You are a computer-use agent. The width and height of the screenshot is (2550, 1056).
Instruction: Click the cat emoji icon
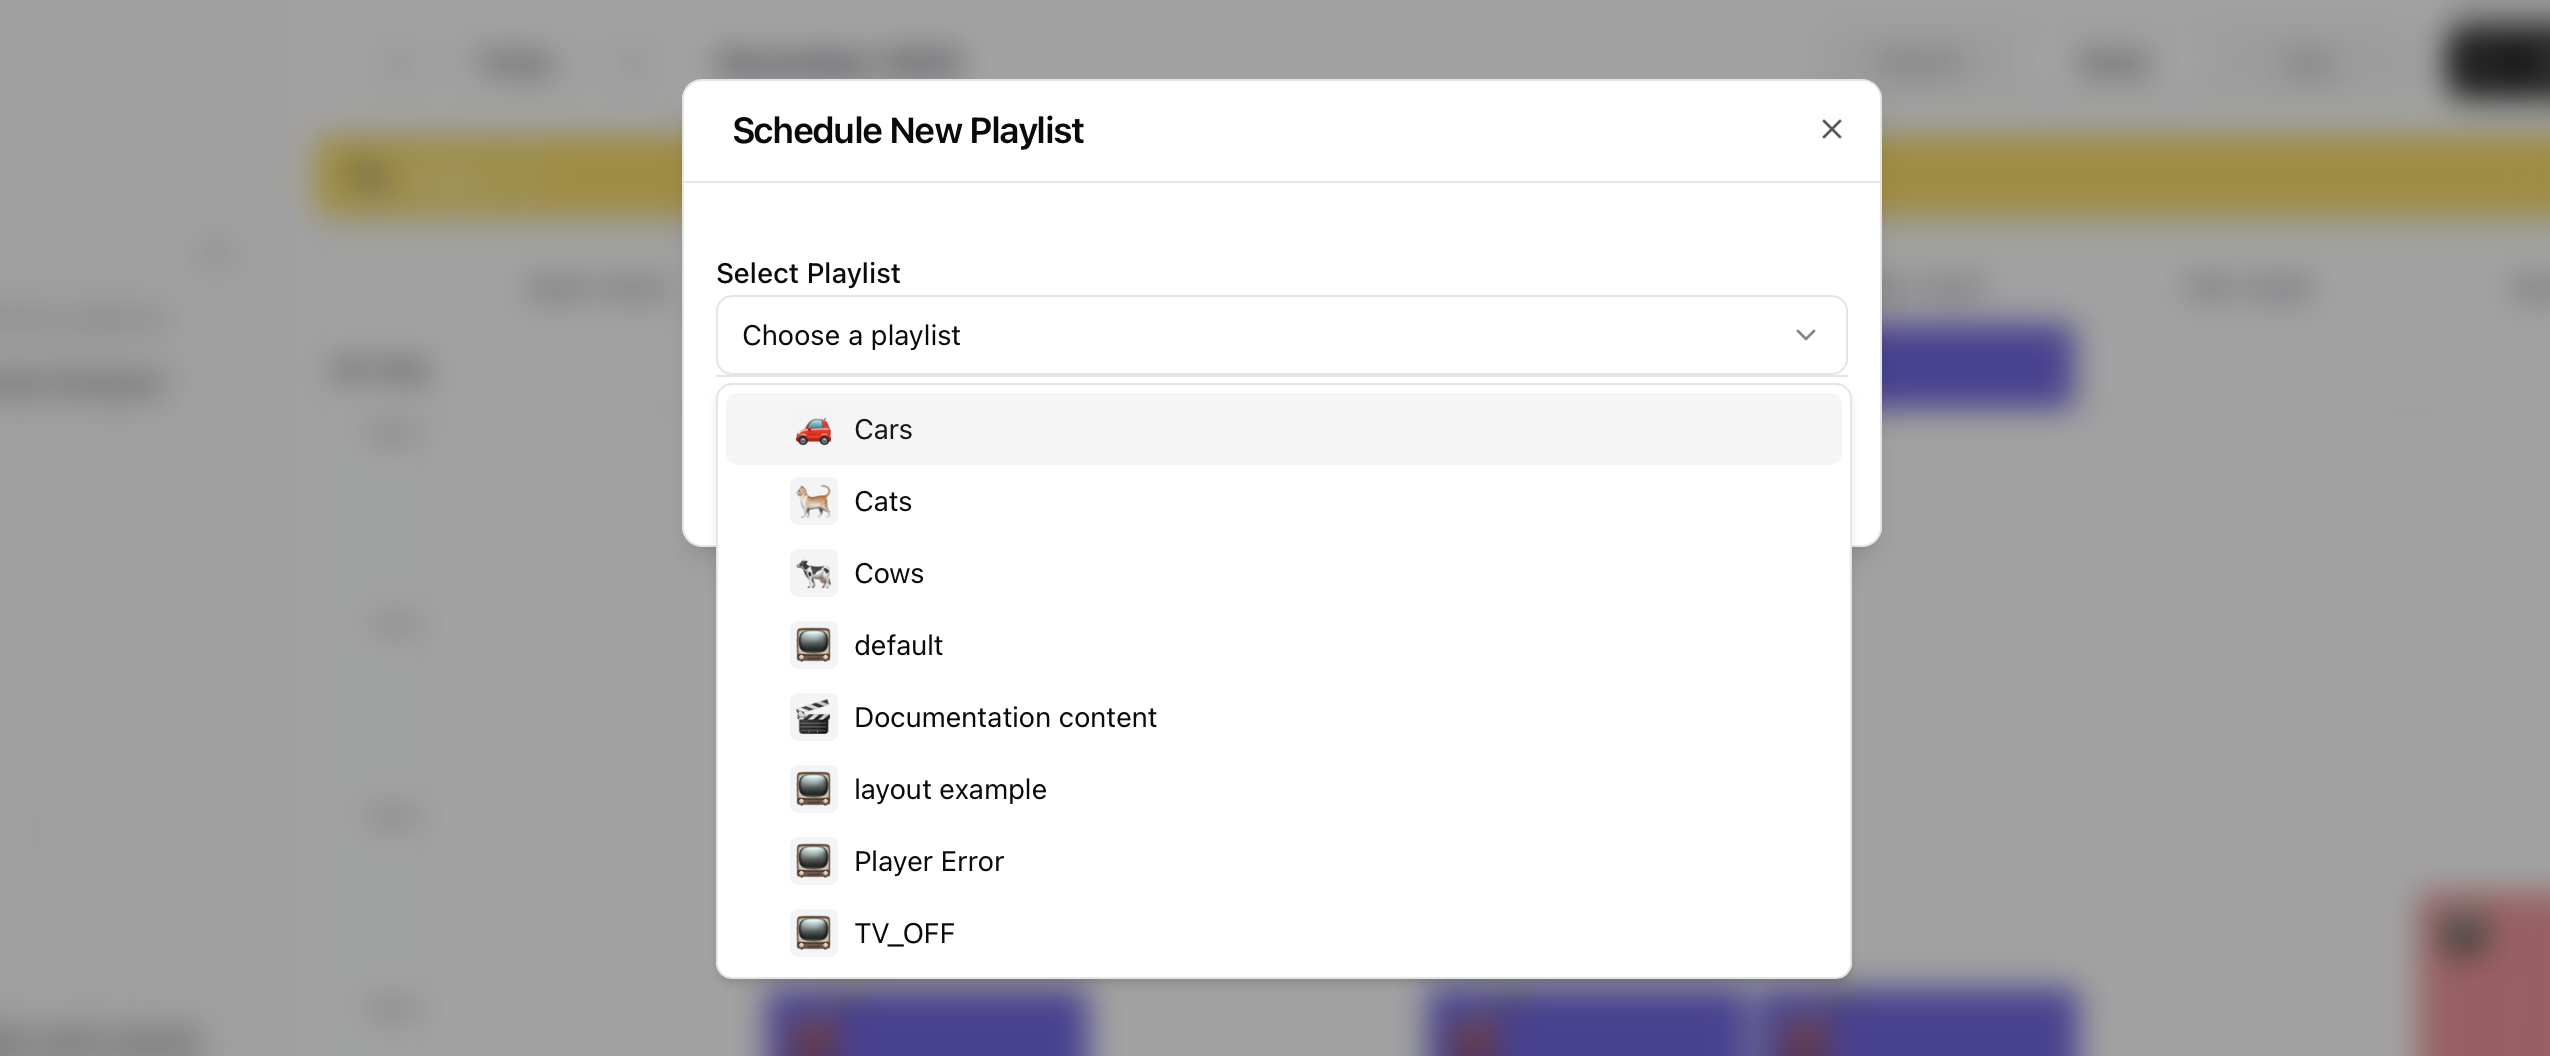point(813,501)
